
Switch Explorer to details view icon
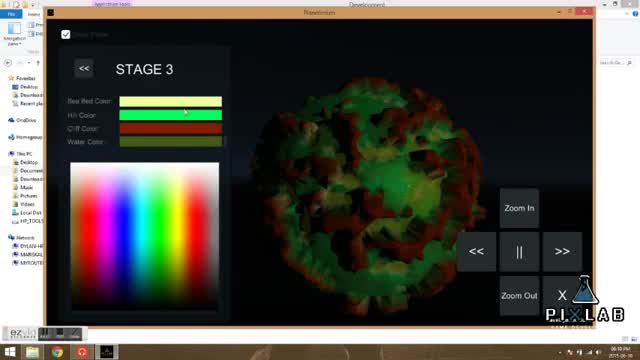click(x=625, y=339)
